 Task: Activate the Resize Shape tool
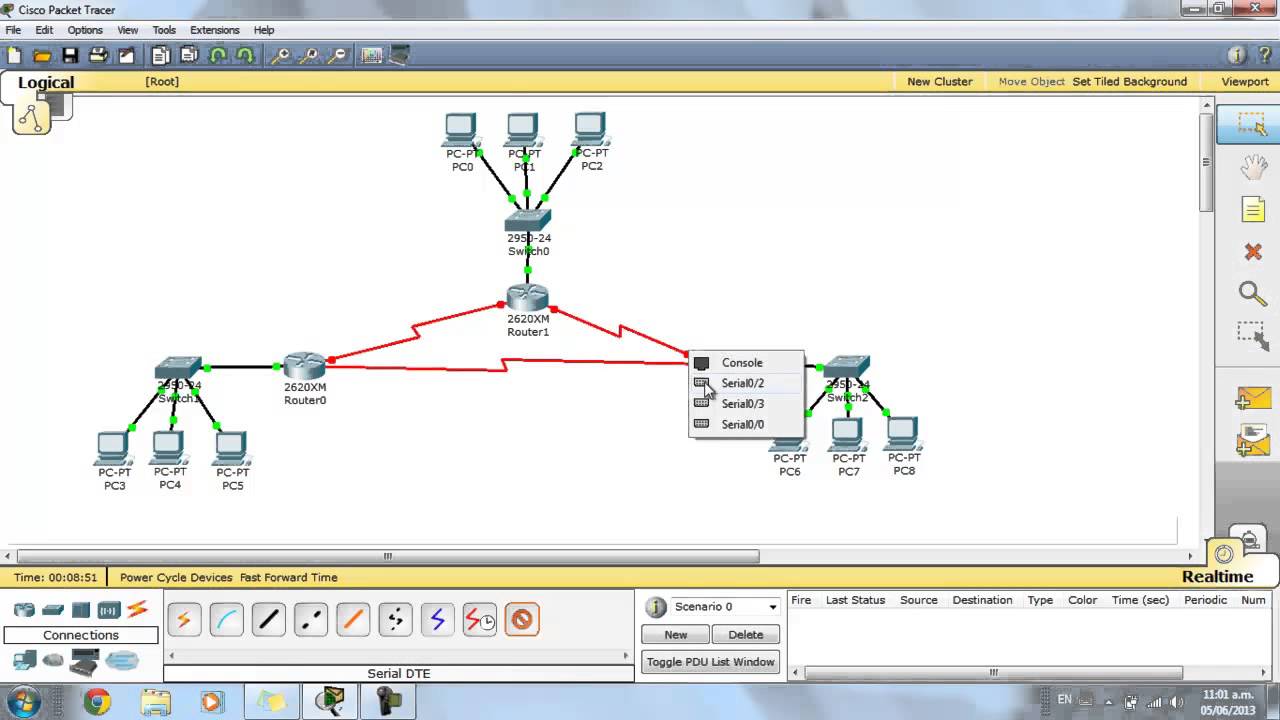(1253, 336)
